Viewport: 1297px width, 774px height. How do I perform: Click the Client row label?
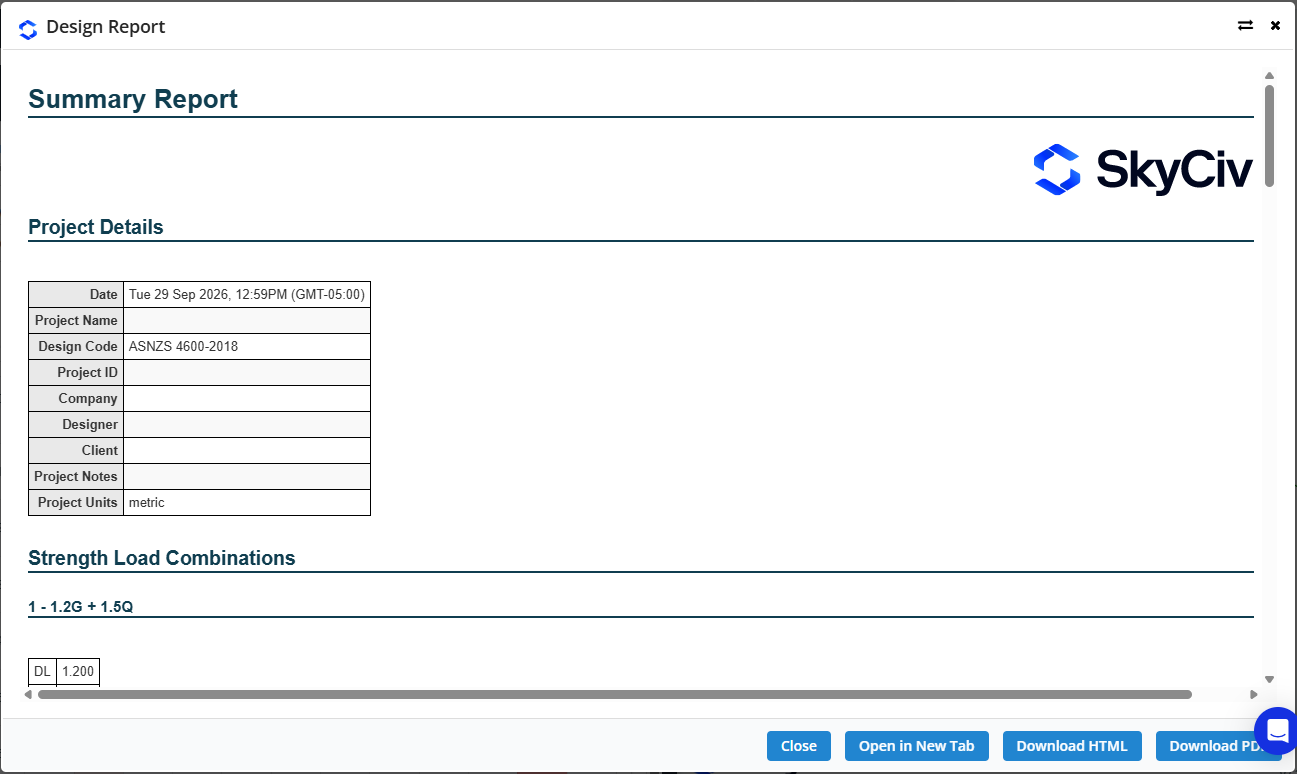pos(76,451)
